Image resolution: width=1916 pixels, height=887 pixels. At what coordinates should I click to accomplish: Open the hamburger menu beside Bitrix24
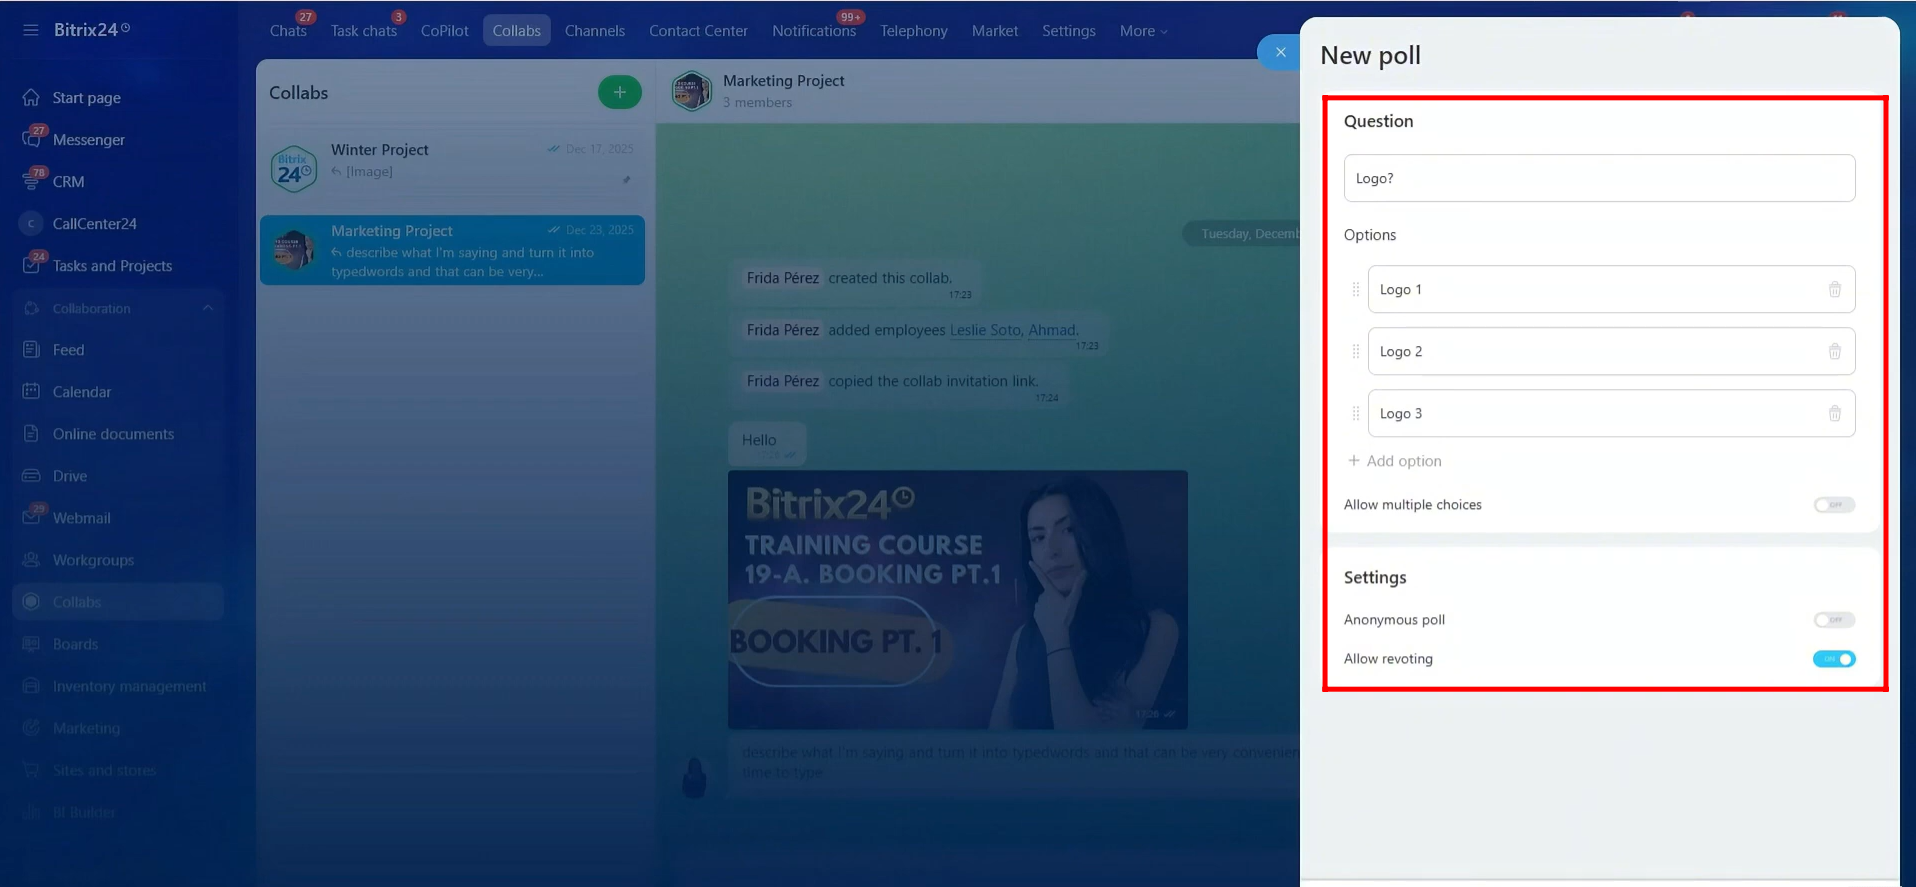[x=31, y=30]
